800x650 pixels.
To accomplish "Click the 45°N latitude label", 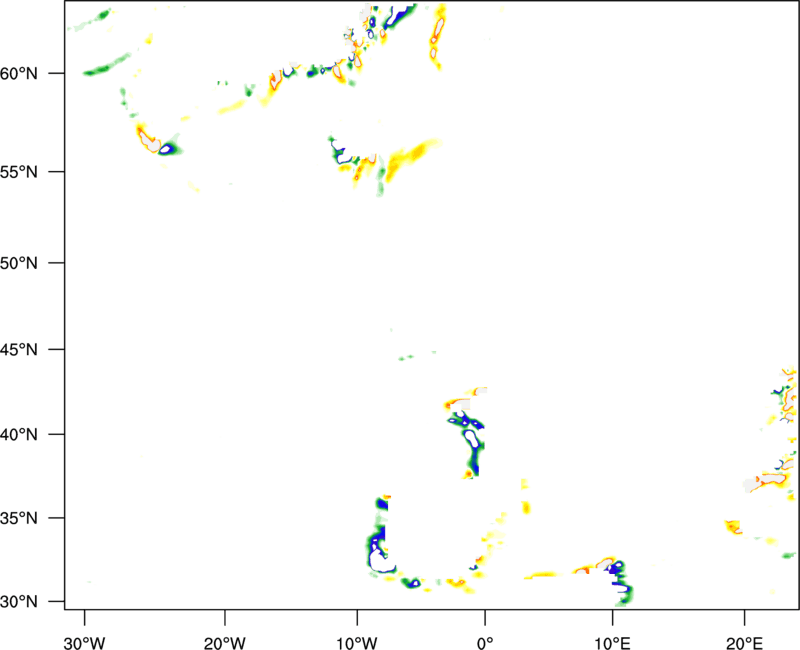I will click(x=19, y=350).
